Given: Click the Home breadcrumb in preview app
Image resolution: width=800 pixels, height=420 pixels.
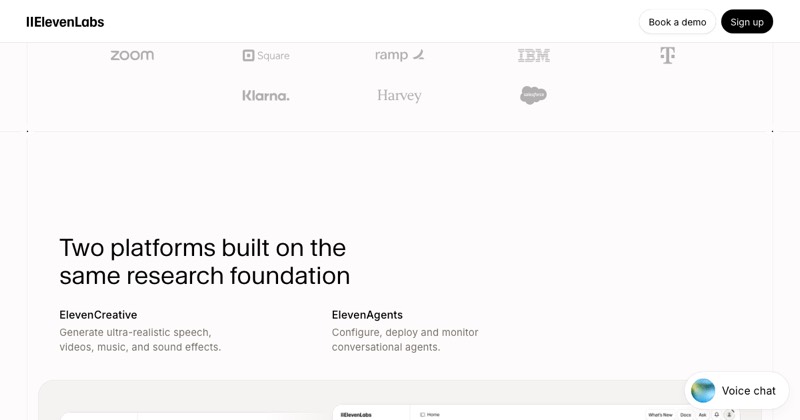Looking at the screenshot, I should point(430,415).
